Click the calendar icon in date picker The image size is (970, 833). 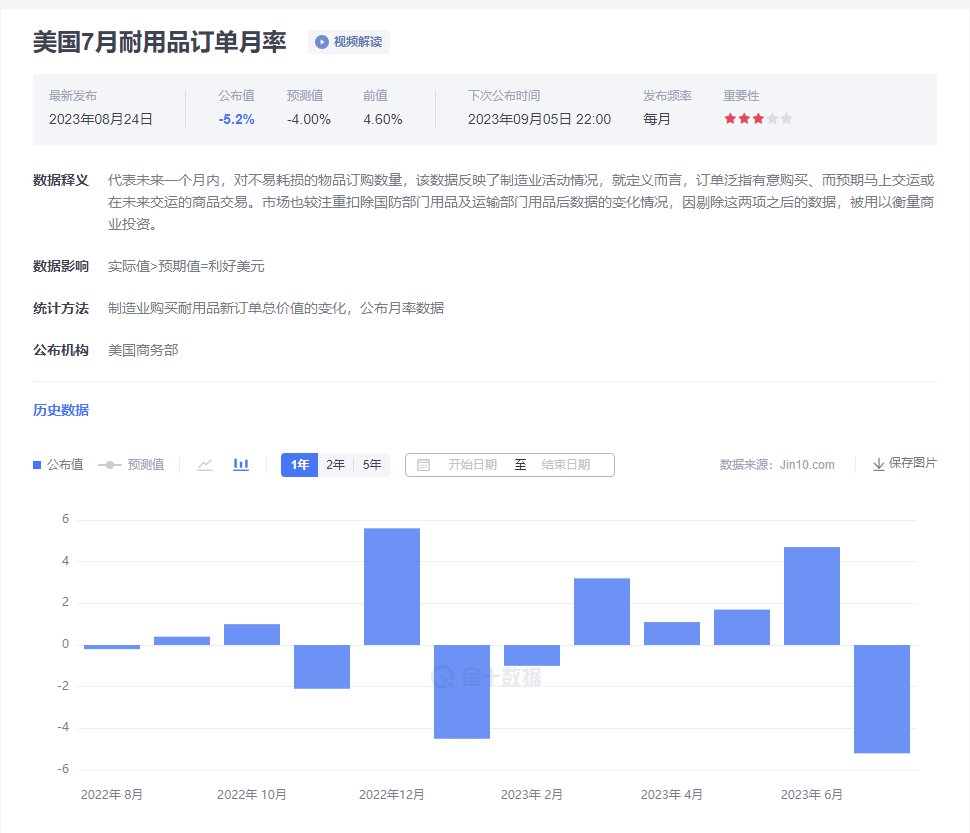pos(424,464)
